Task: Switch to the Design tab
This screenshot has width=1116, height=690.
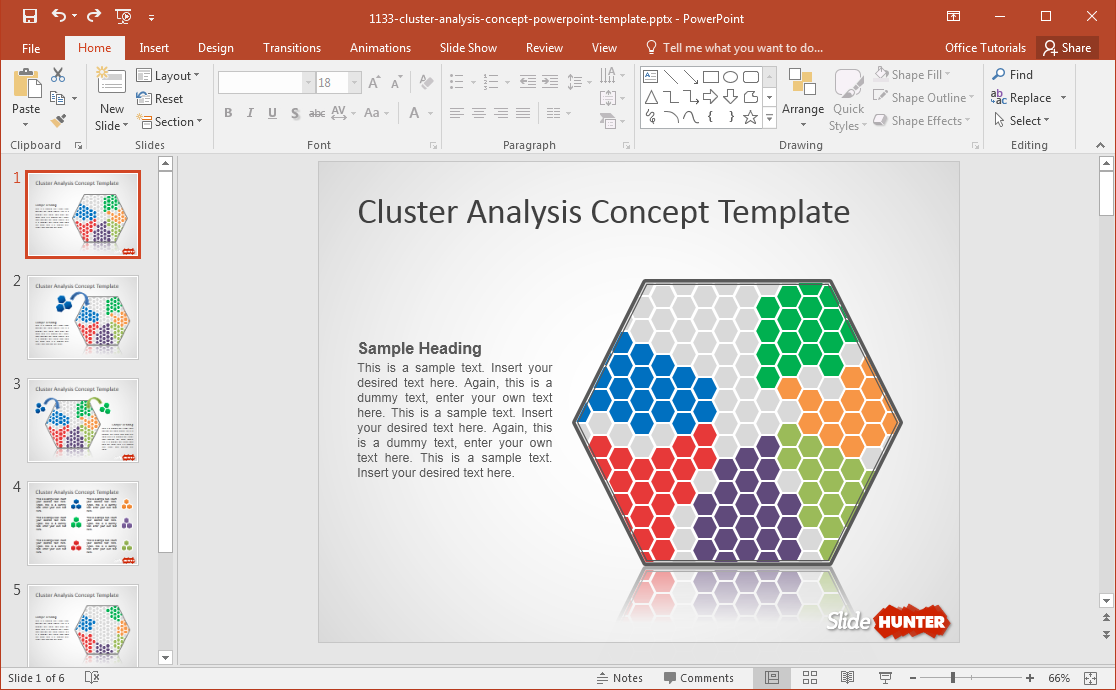Action: pyautogui.click(x=215, y=48)
